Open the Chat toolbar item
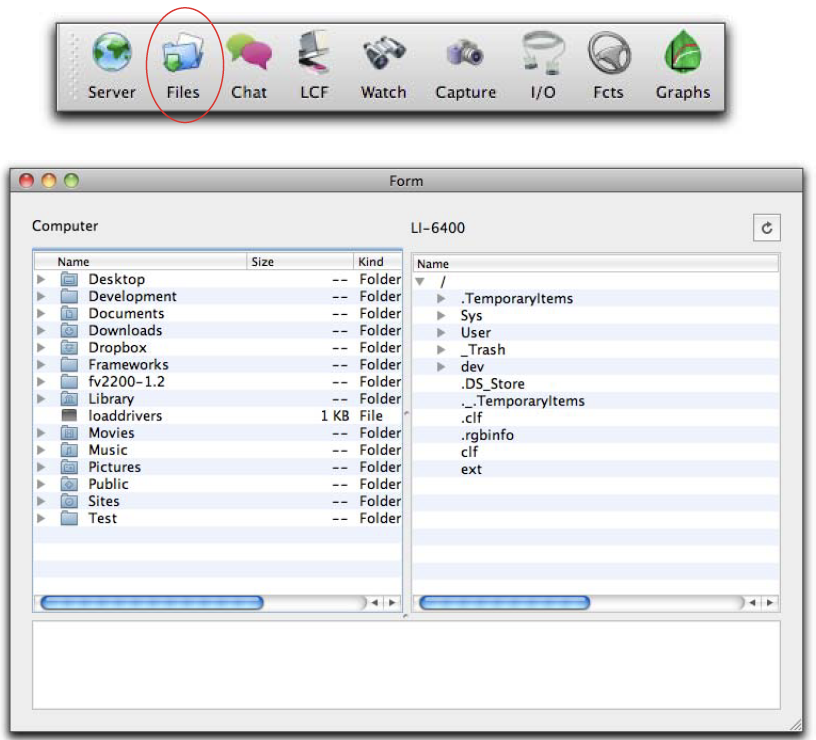The height and width of the screenshot is (740, 816). 249,66
